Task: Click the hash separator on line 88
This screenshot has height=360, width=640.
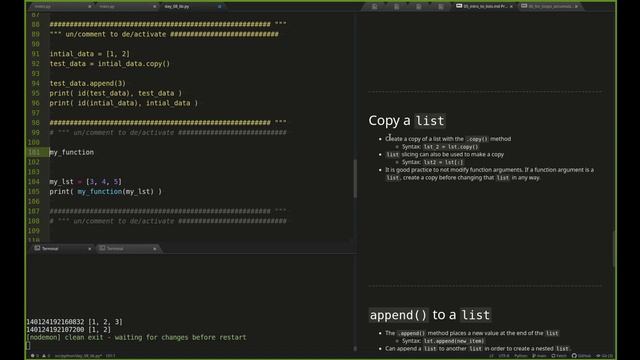Action: click(x=168, y=24)
